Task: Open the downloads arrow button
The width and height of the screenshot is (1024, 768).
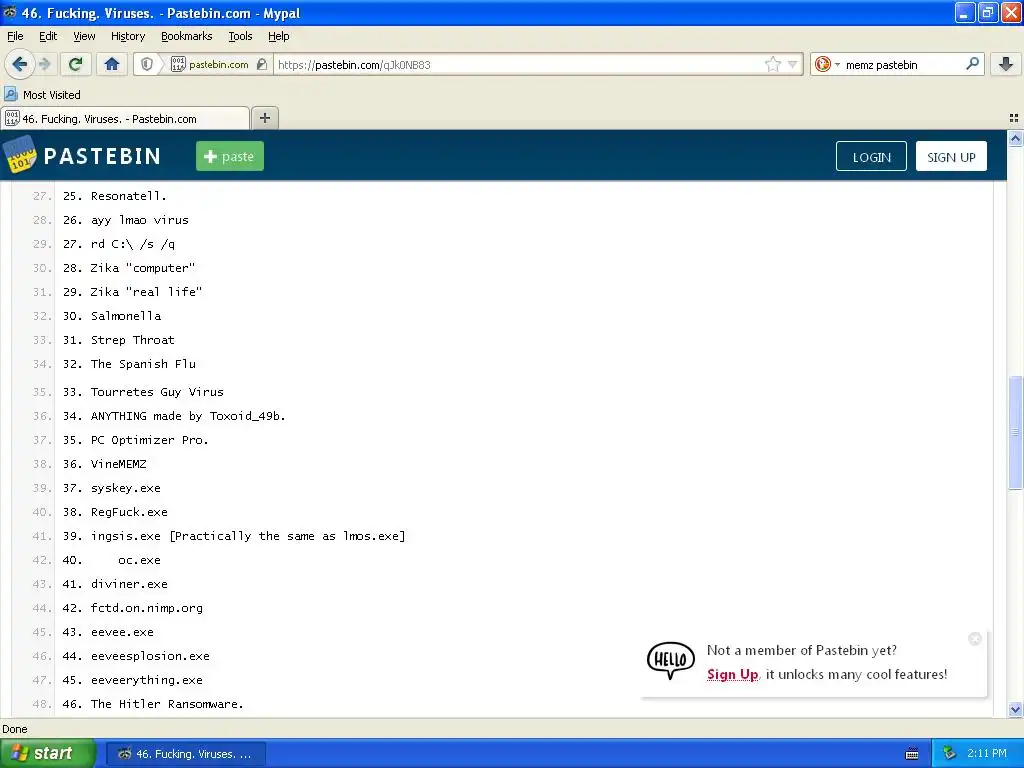Action: pyautogui.click(x=1006, y=64)
